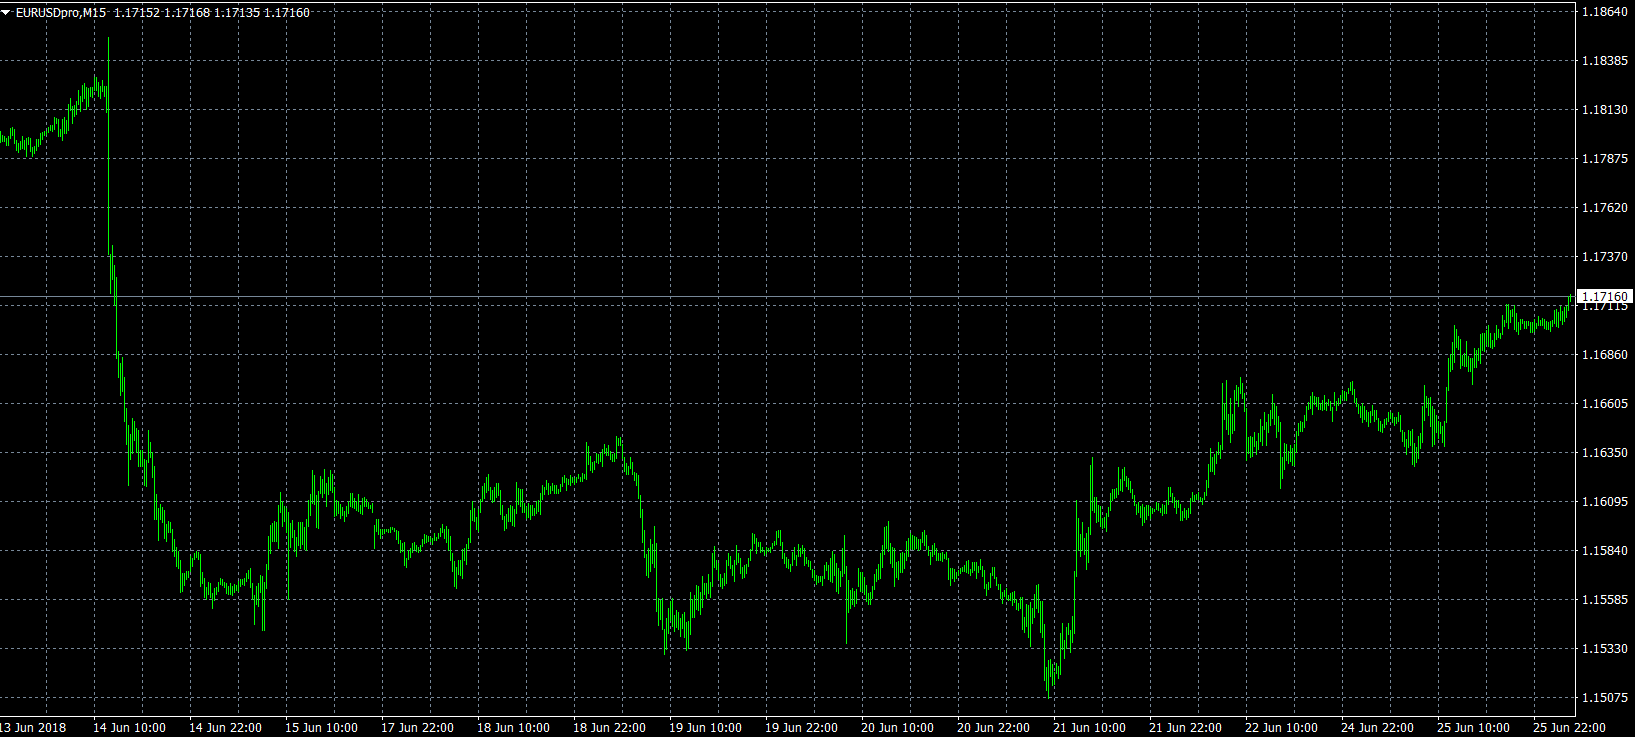Viewport: 1635px width, 737px height.
Task: Click the 21 Jun 10:00 time label
Action: (1089, 728)
